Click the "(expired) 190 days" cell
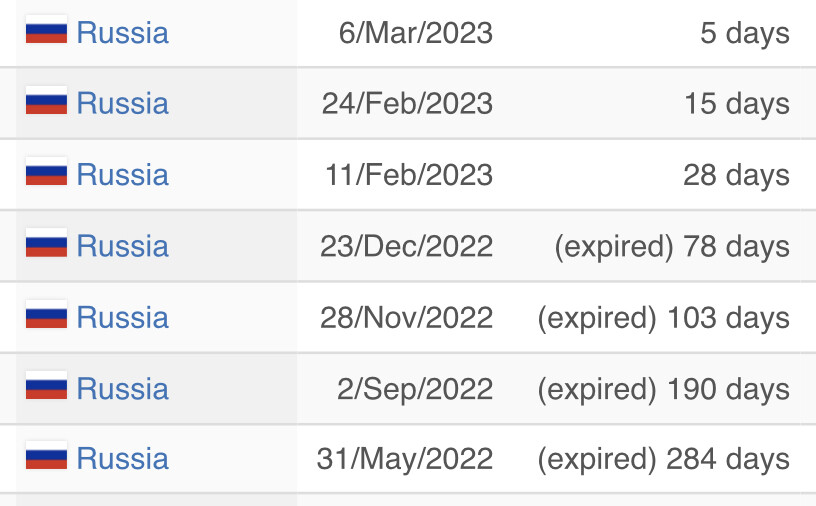 [x=663, y=389]
